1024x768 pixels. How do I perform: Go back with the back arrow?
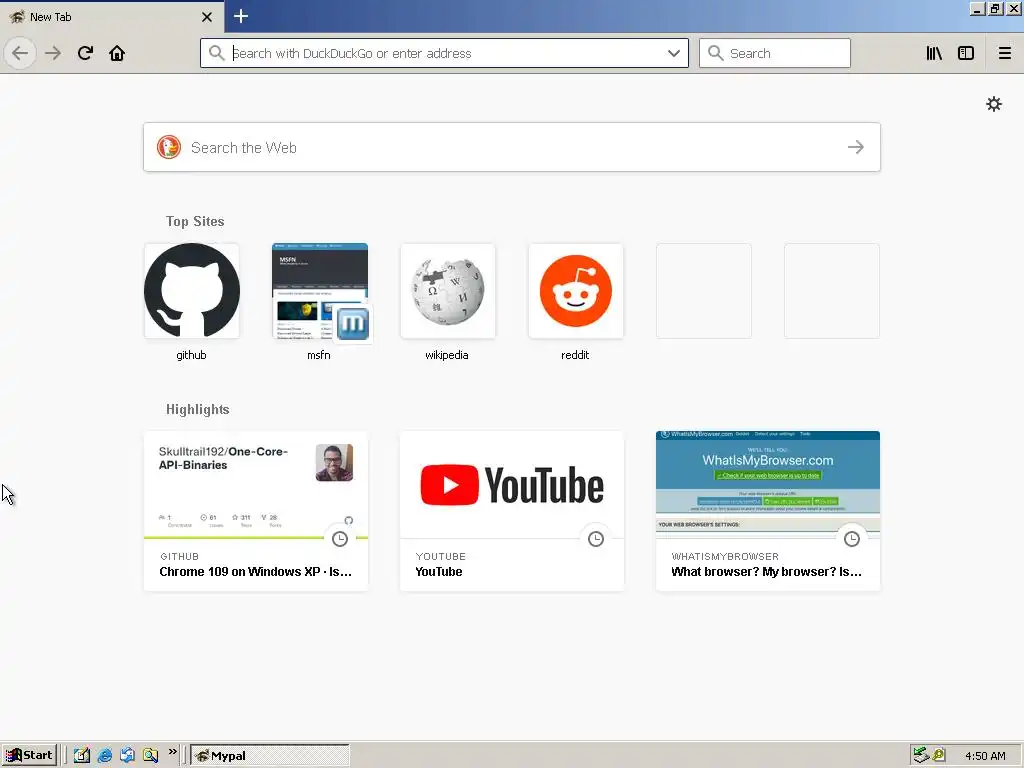point(20,53)
